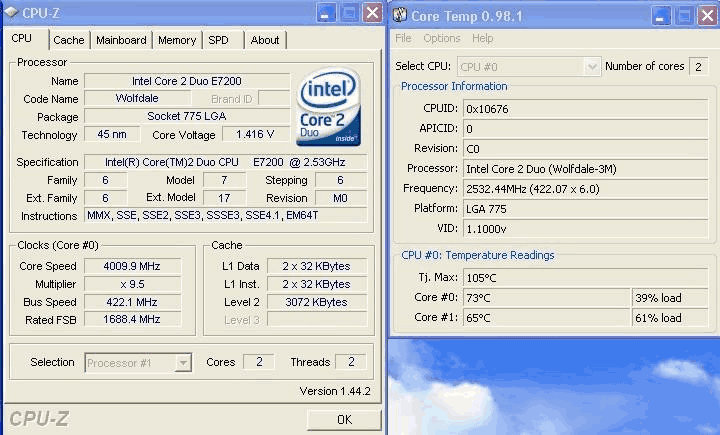Click the Technology value 45 nm

(x=112, y=134)
